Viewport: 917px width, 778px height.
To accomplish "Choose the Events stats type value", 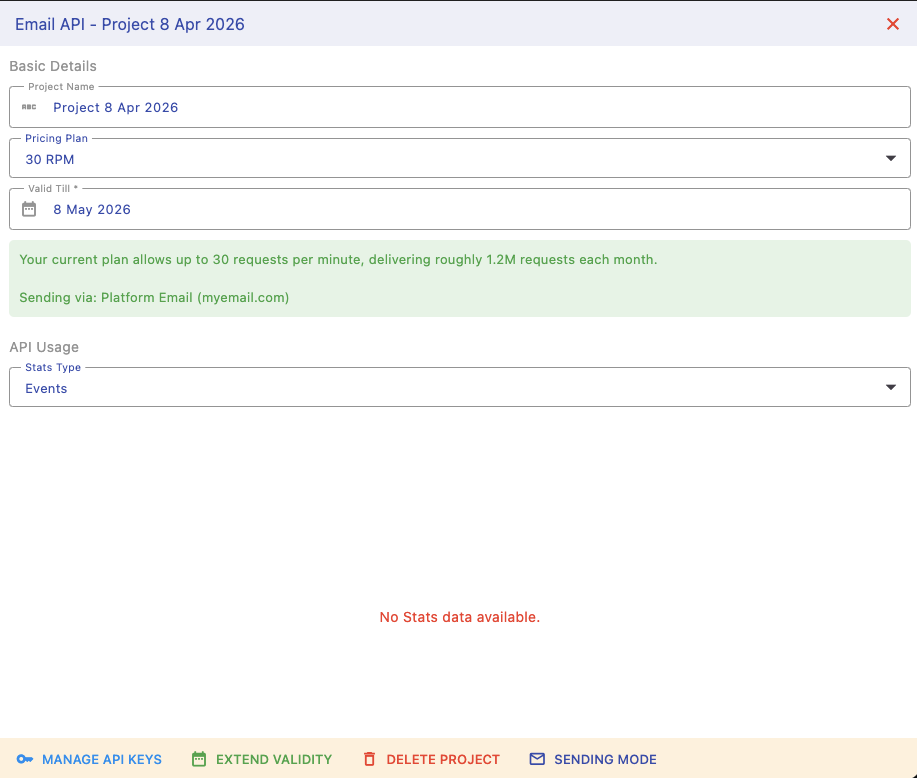I will (46, 388).
